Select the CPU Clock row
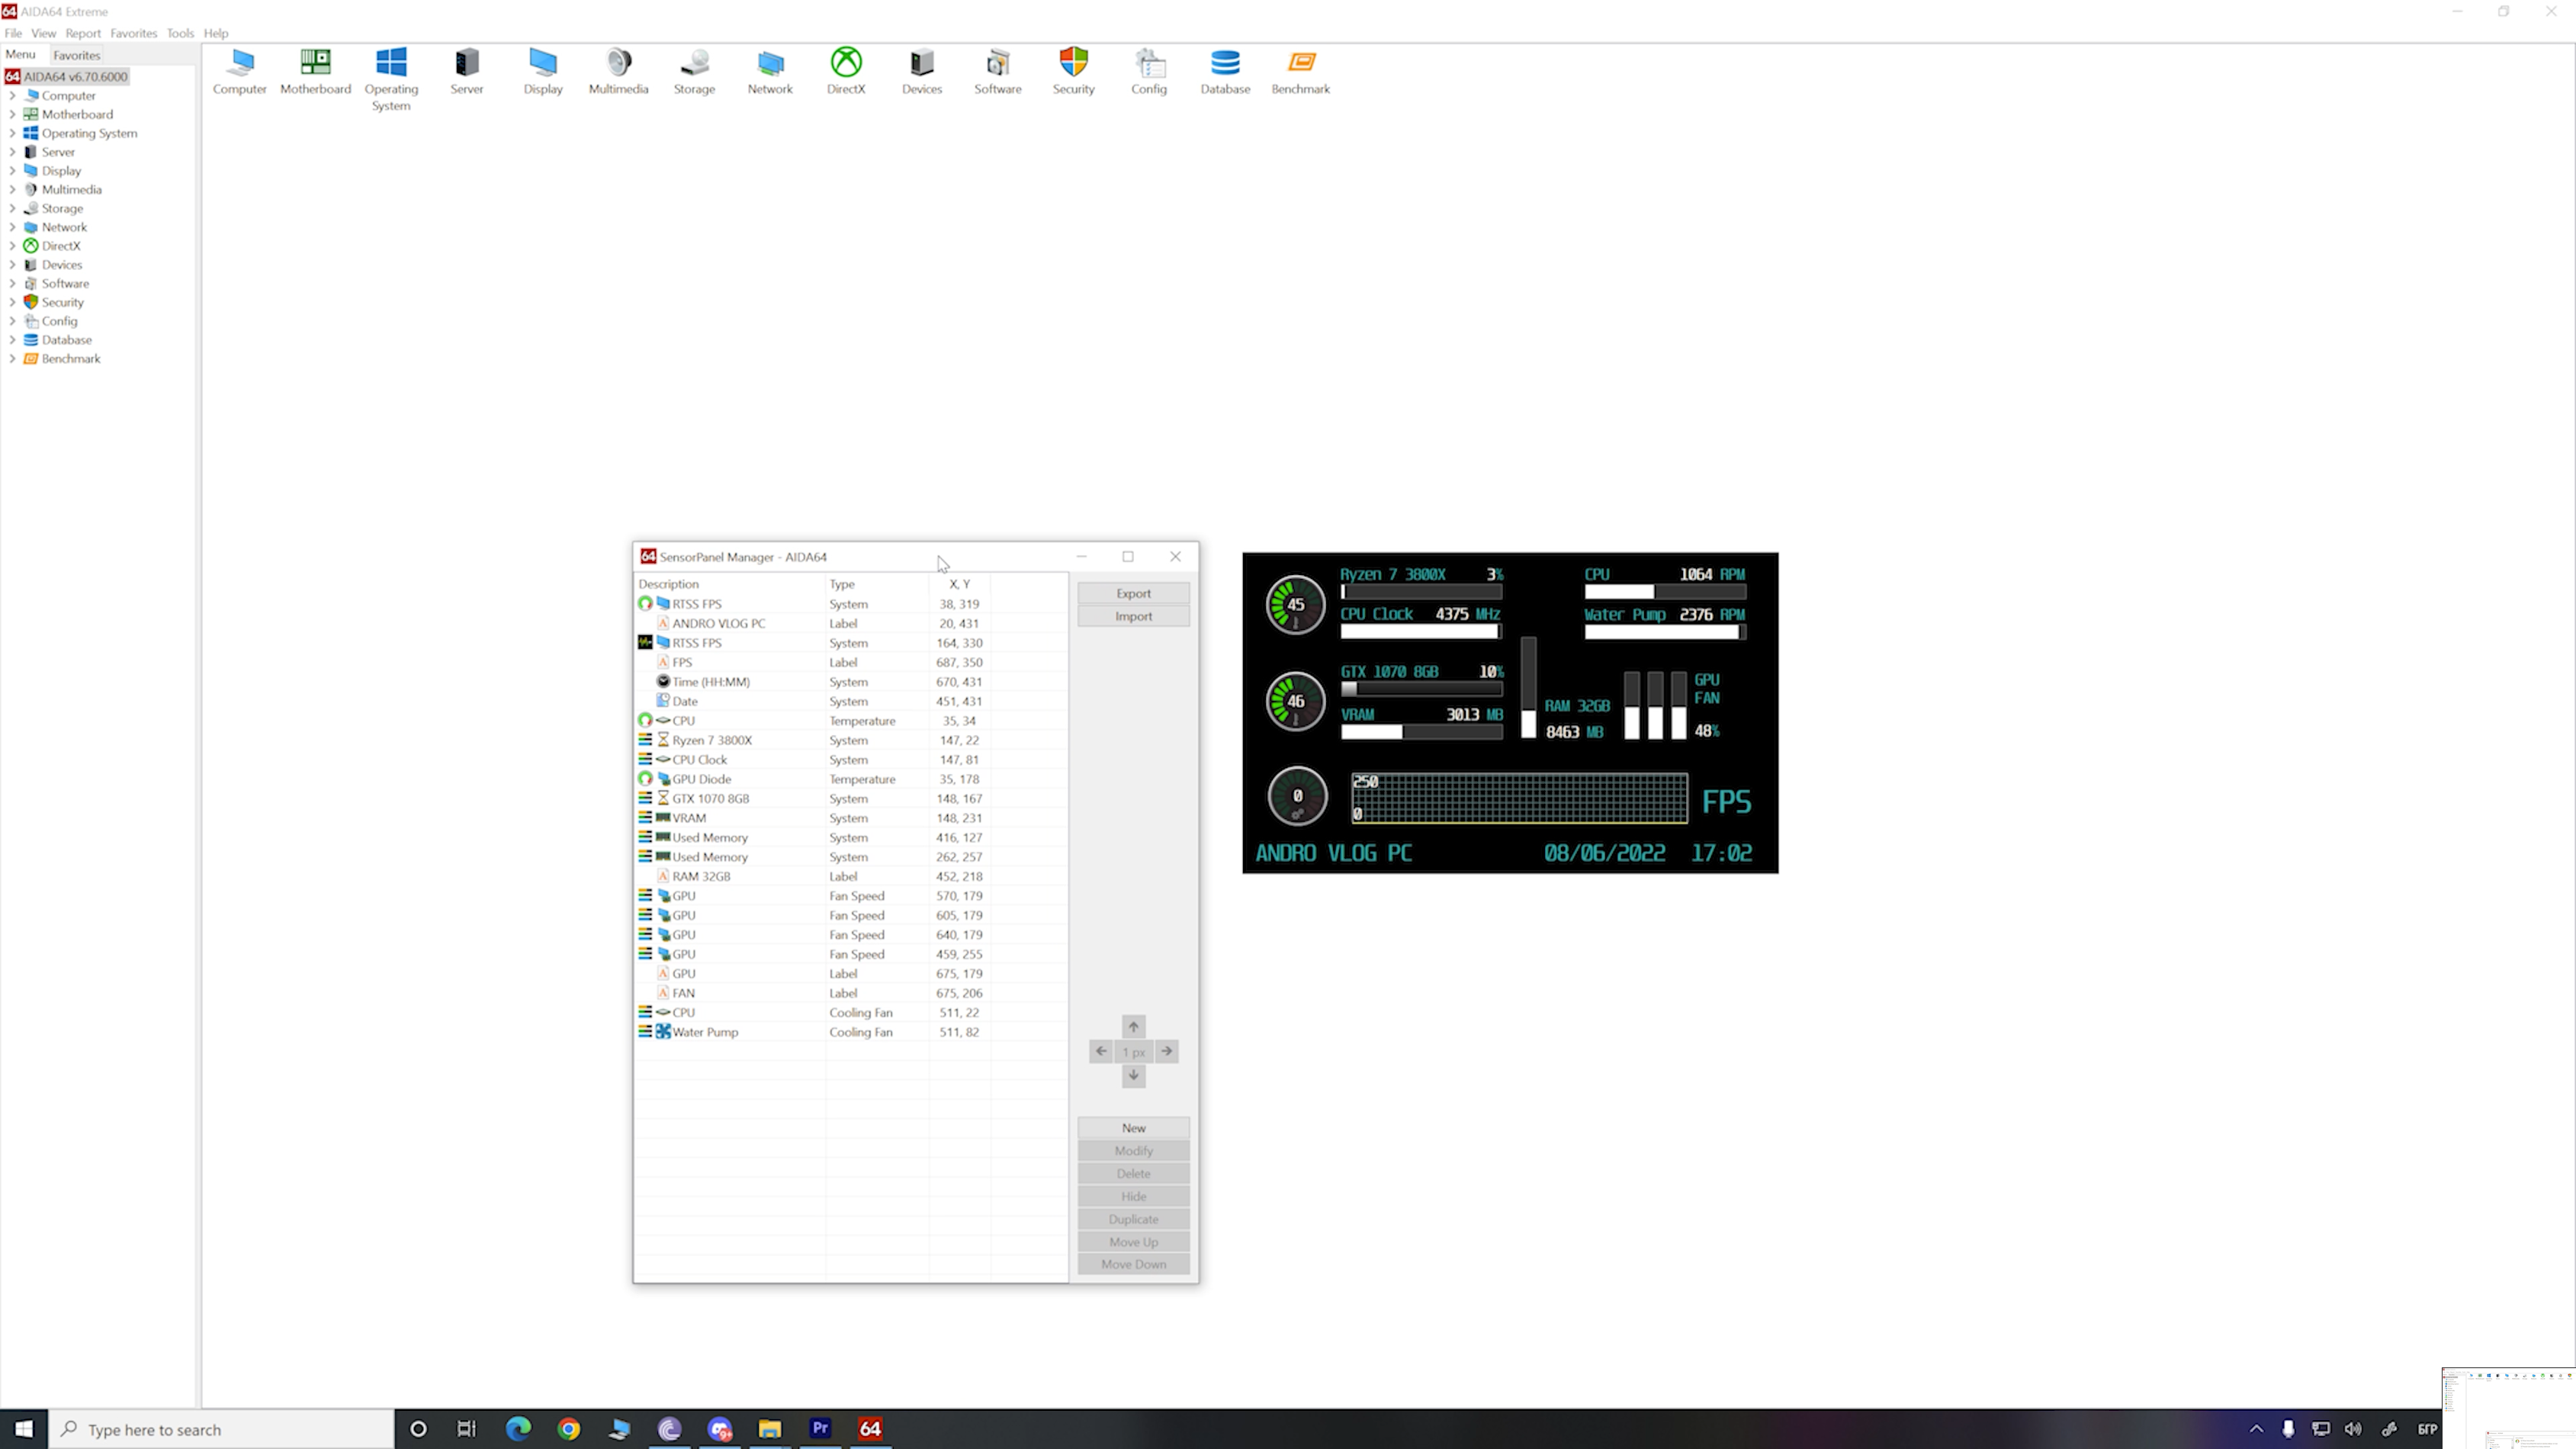This screenshot has height=1449, width=2576. pos(851,760)
